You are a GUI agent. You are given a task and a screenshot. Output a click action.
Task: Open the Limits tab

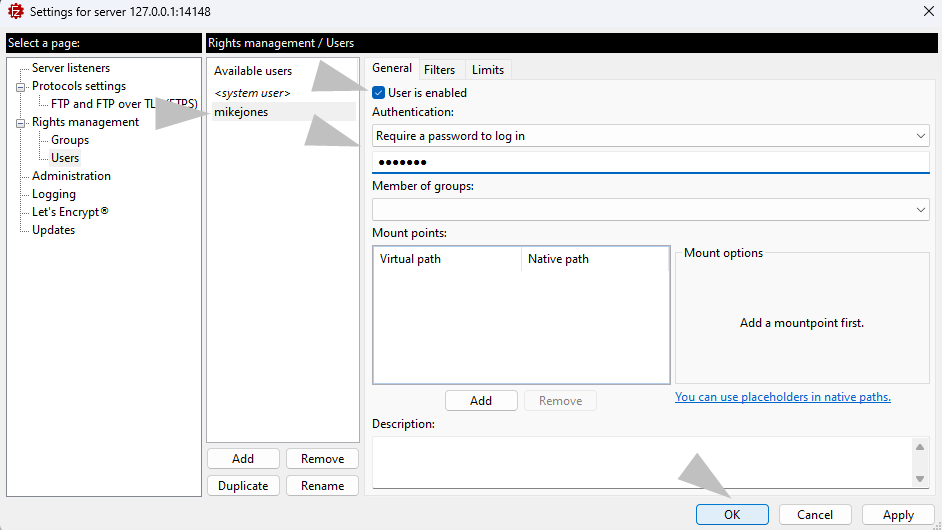point(487,69)
